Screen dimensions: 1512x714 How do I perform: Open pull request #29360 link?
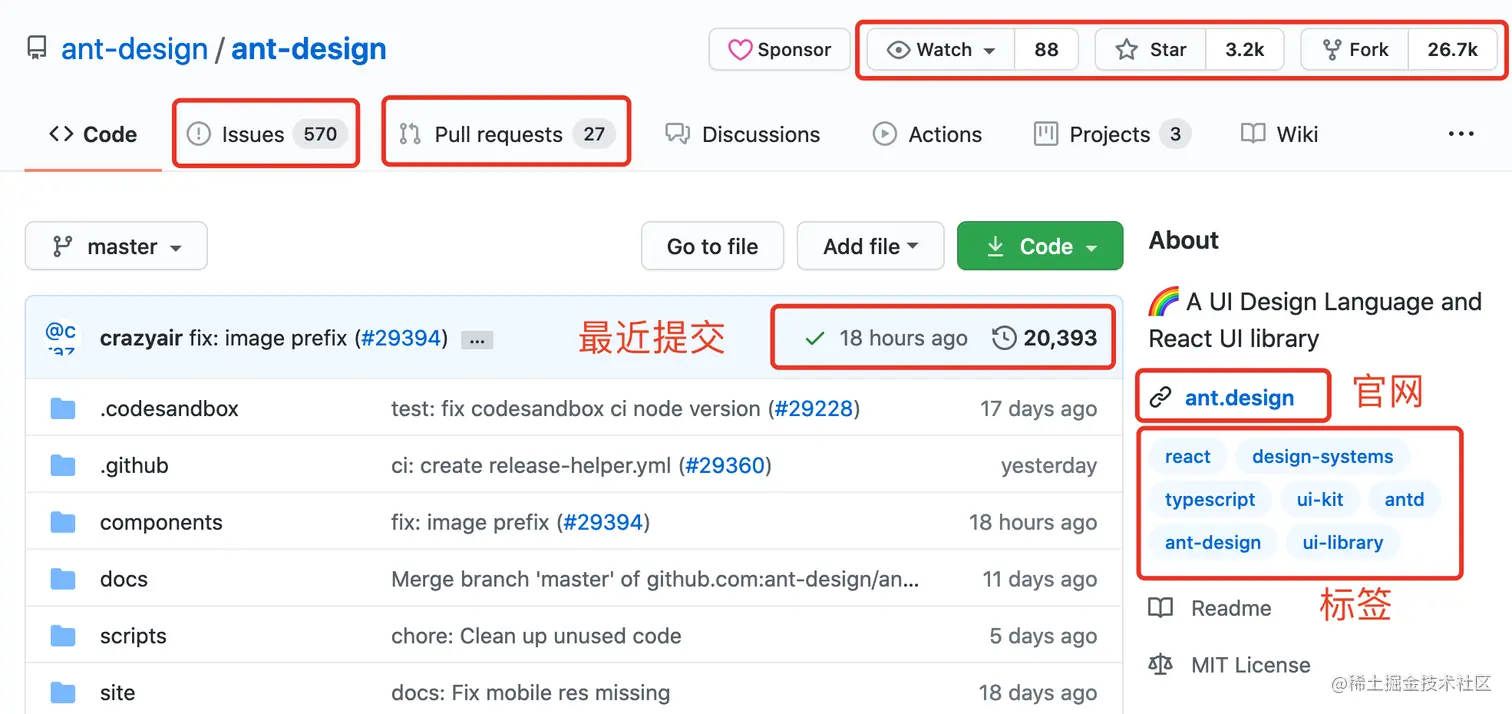click(x=725, y=465)
